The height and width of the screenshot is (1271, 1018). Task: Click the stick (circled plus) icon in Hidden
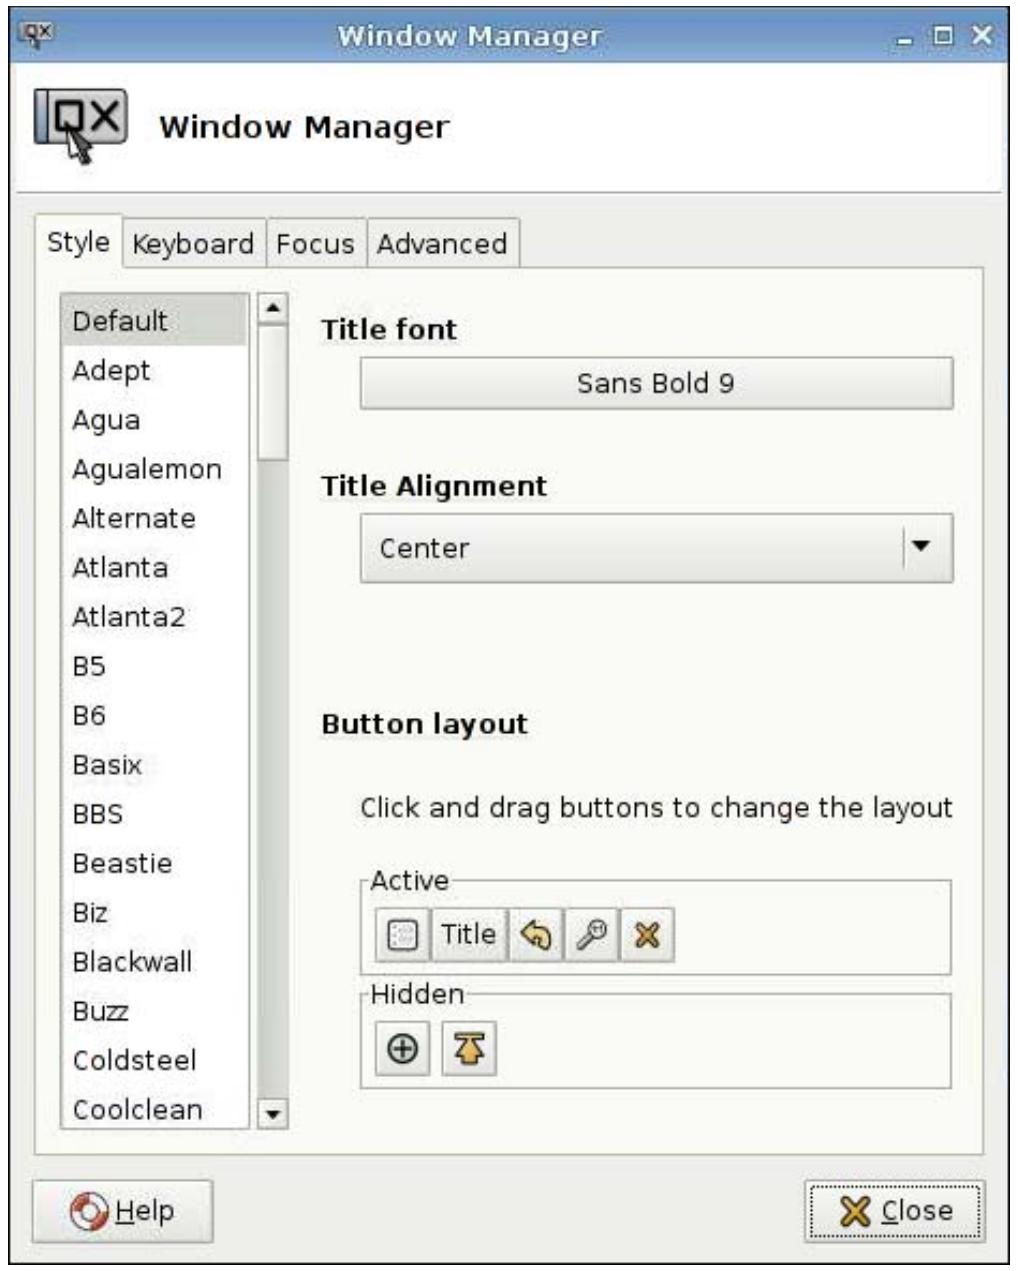coord(402,1049)
